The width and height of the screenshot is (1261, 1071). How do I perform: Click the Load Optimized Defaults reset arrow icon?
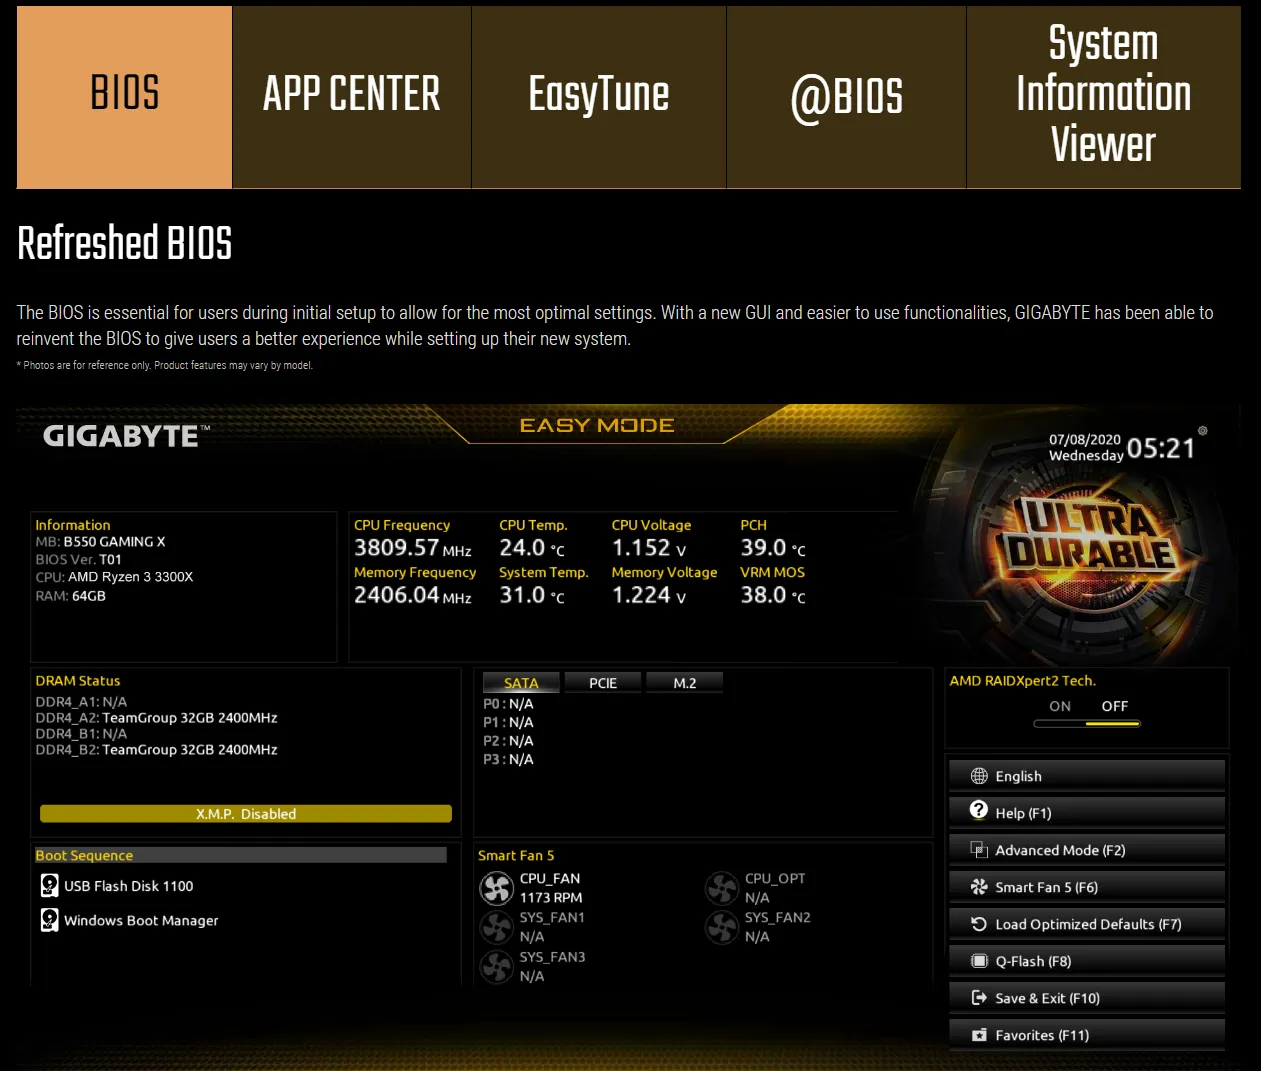979,924
